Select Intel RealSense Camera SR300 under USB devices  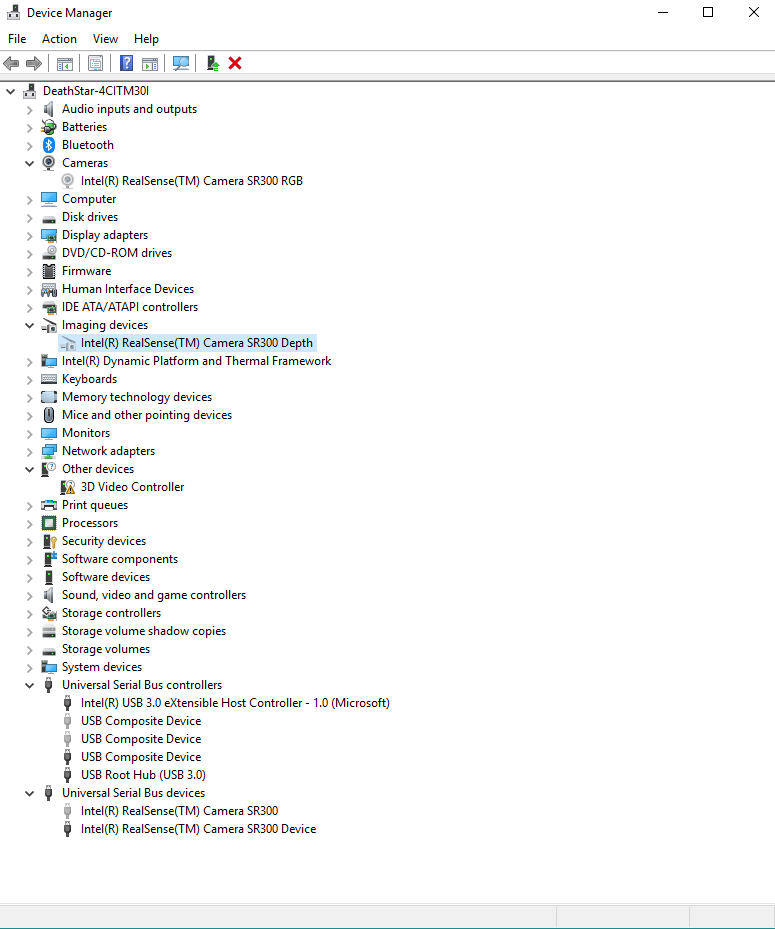pos(180,811)
